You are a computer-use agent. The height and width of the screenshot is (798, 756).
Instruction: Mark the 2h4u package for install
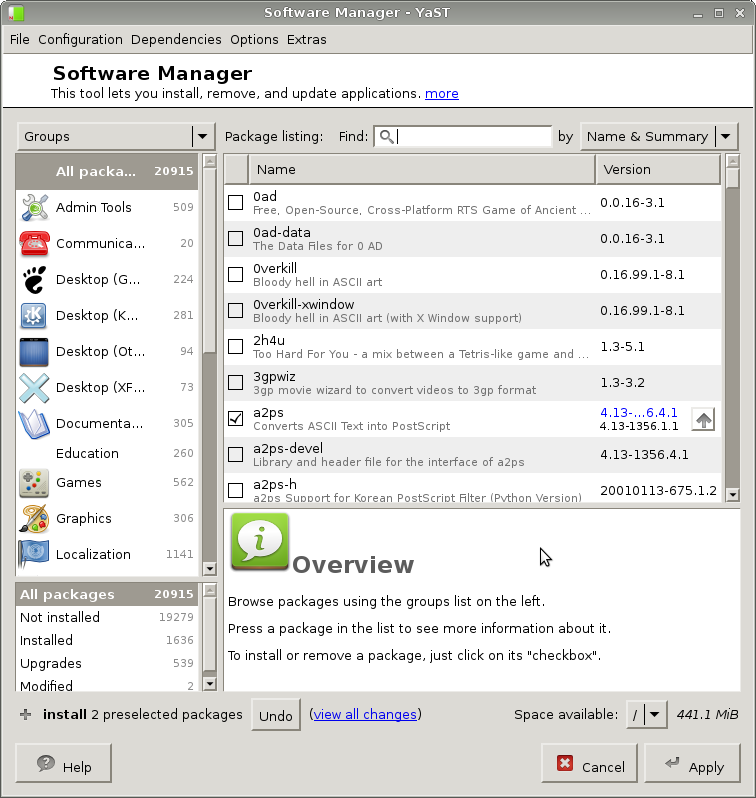click(236, 347)
